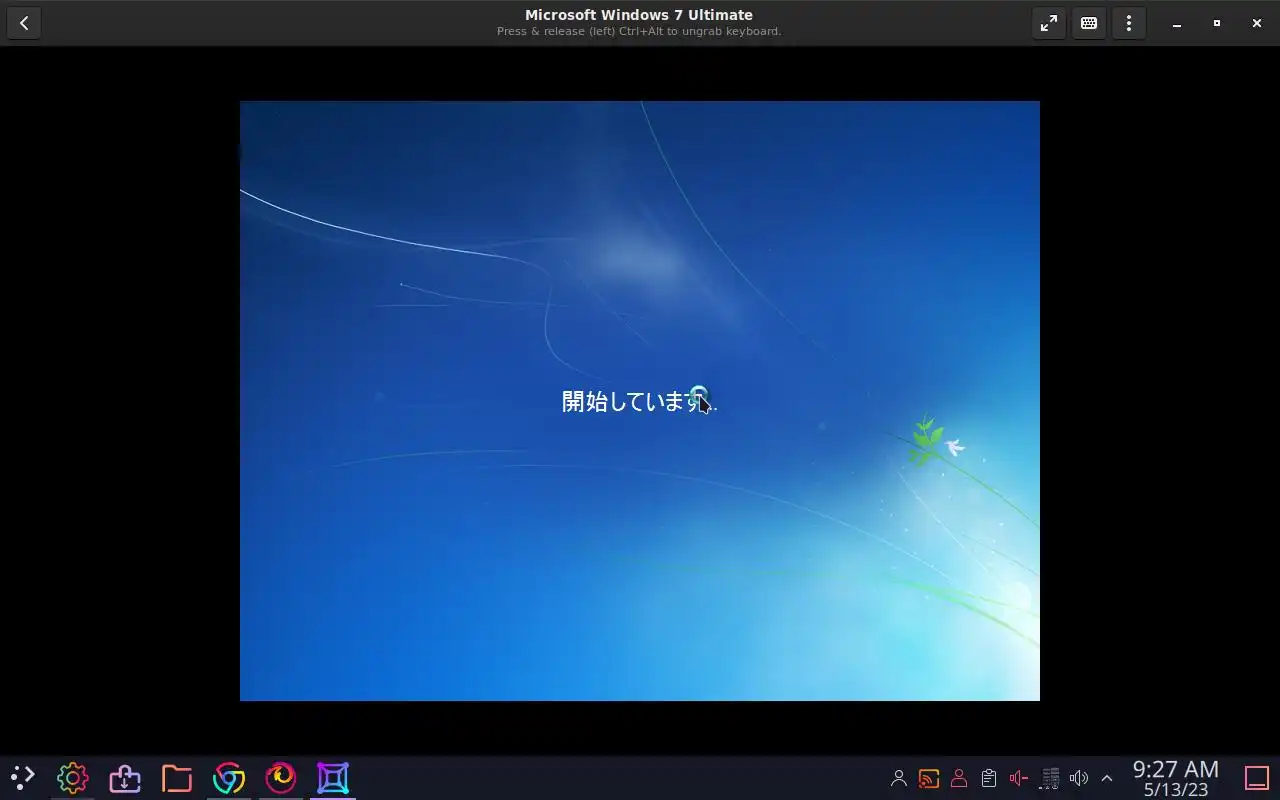Open the network server tray icon
1280x800 pixels.
(x=1050, y=778)
